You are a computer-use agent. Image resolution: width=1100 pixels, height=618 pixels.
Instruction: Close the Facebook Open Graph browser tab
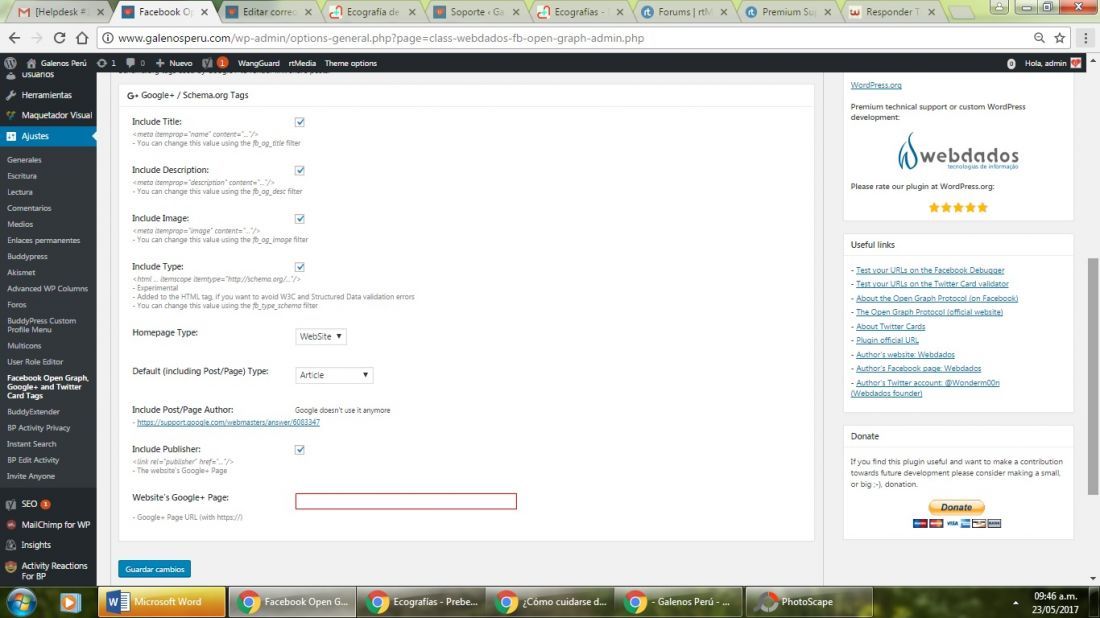click(x=204, y=12)
